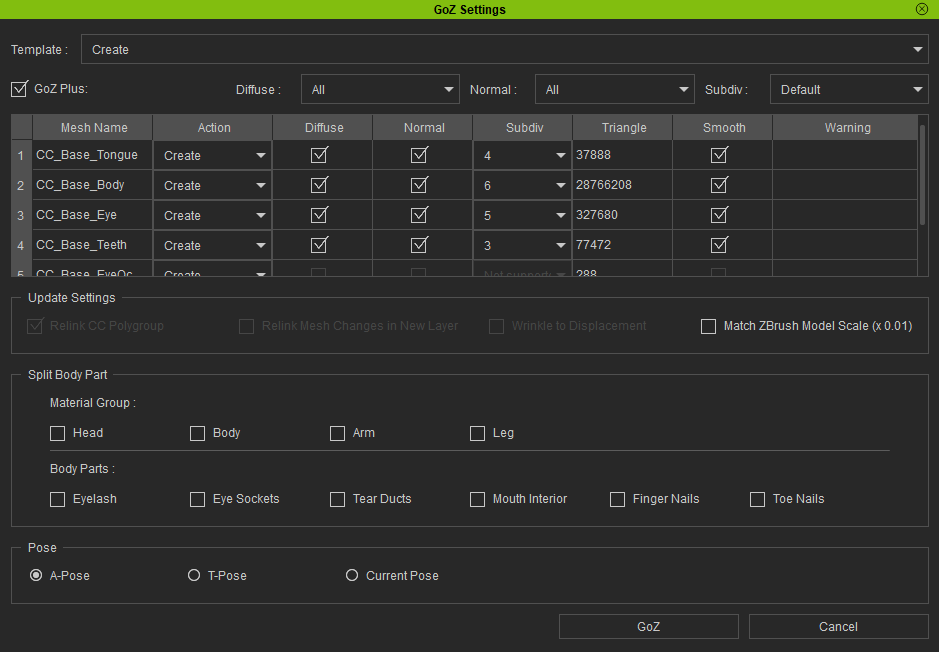Screen dimensions: 939x652
Task: Change Subdiv level for CC_Base_Eye
Action: click(x=523, y=215)
